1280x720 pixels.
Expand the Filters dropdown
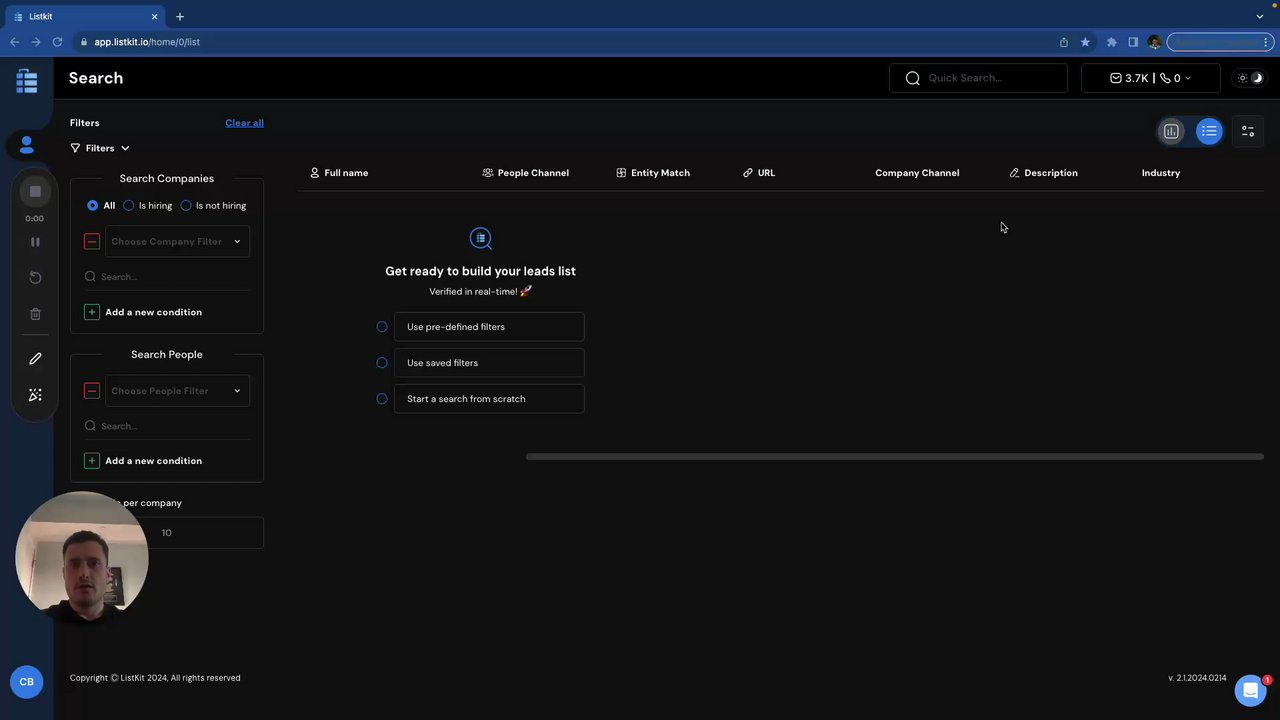pos(100,148)
